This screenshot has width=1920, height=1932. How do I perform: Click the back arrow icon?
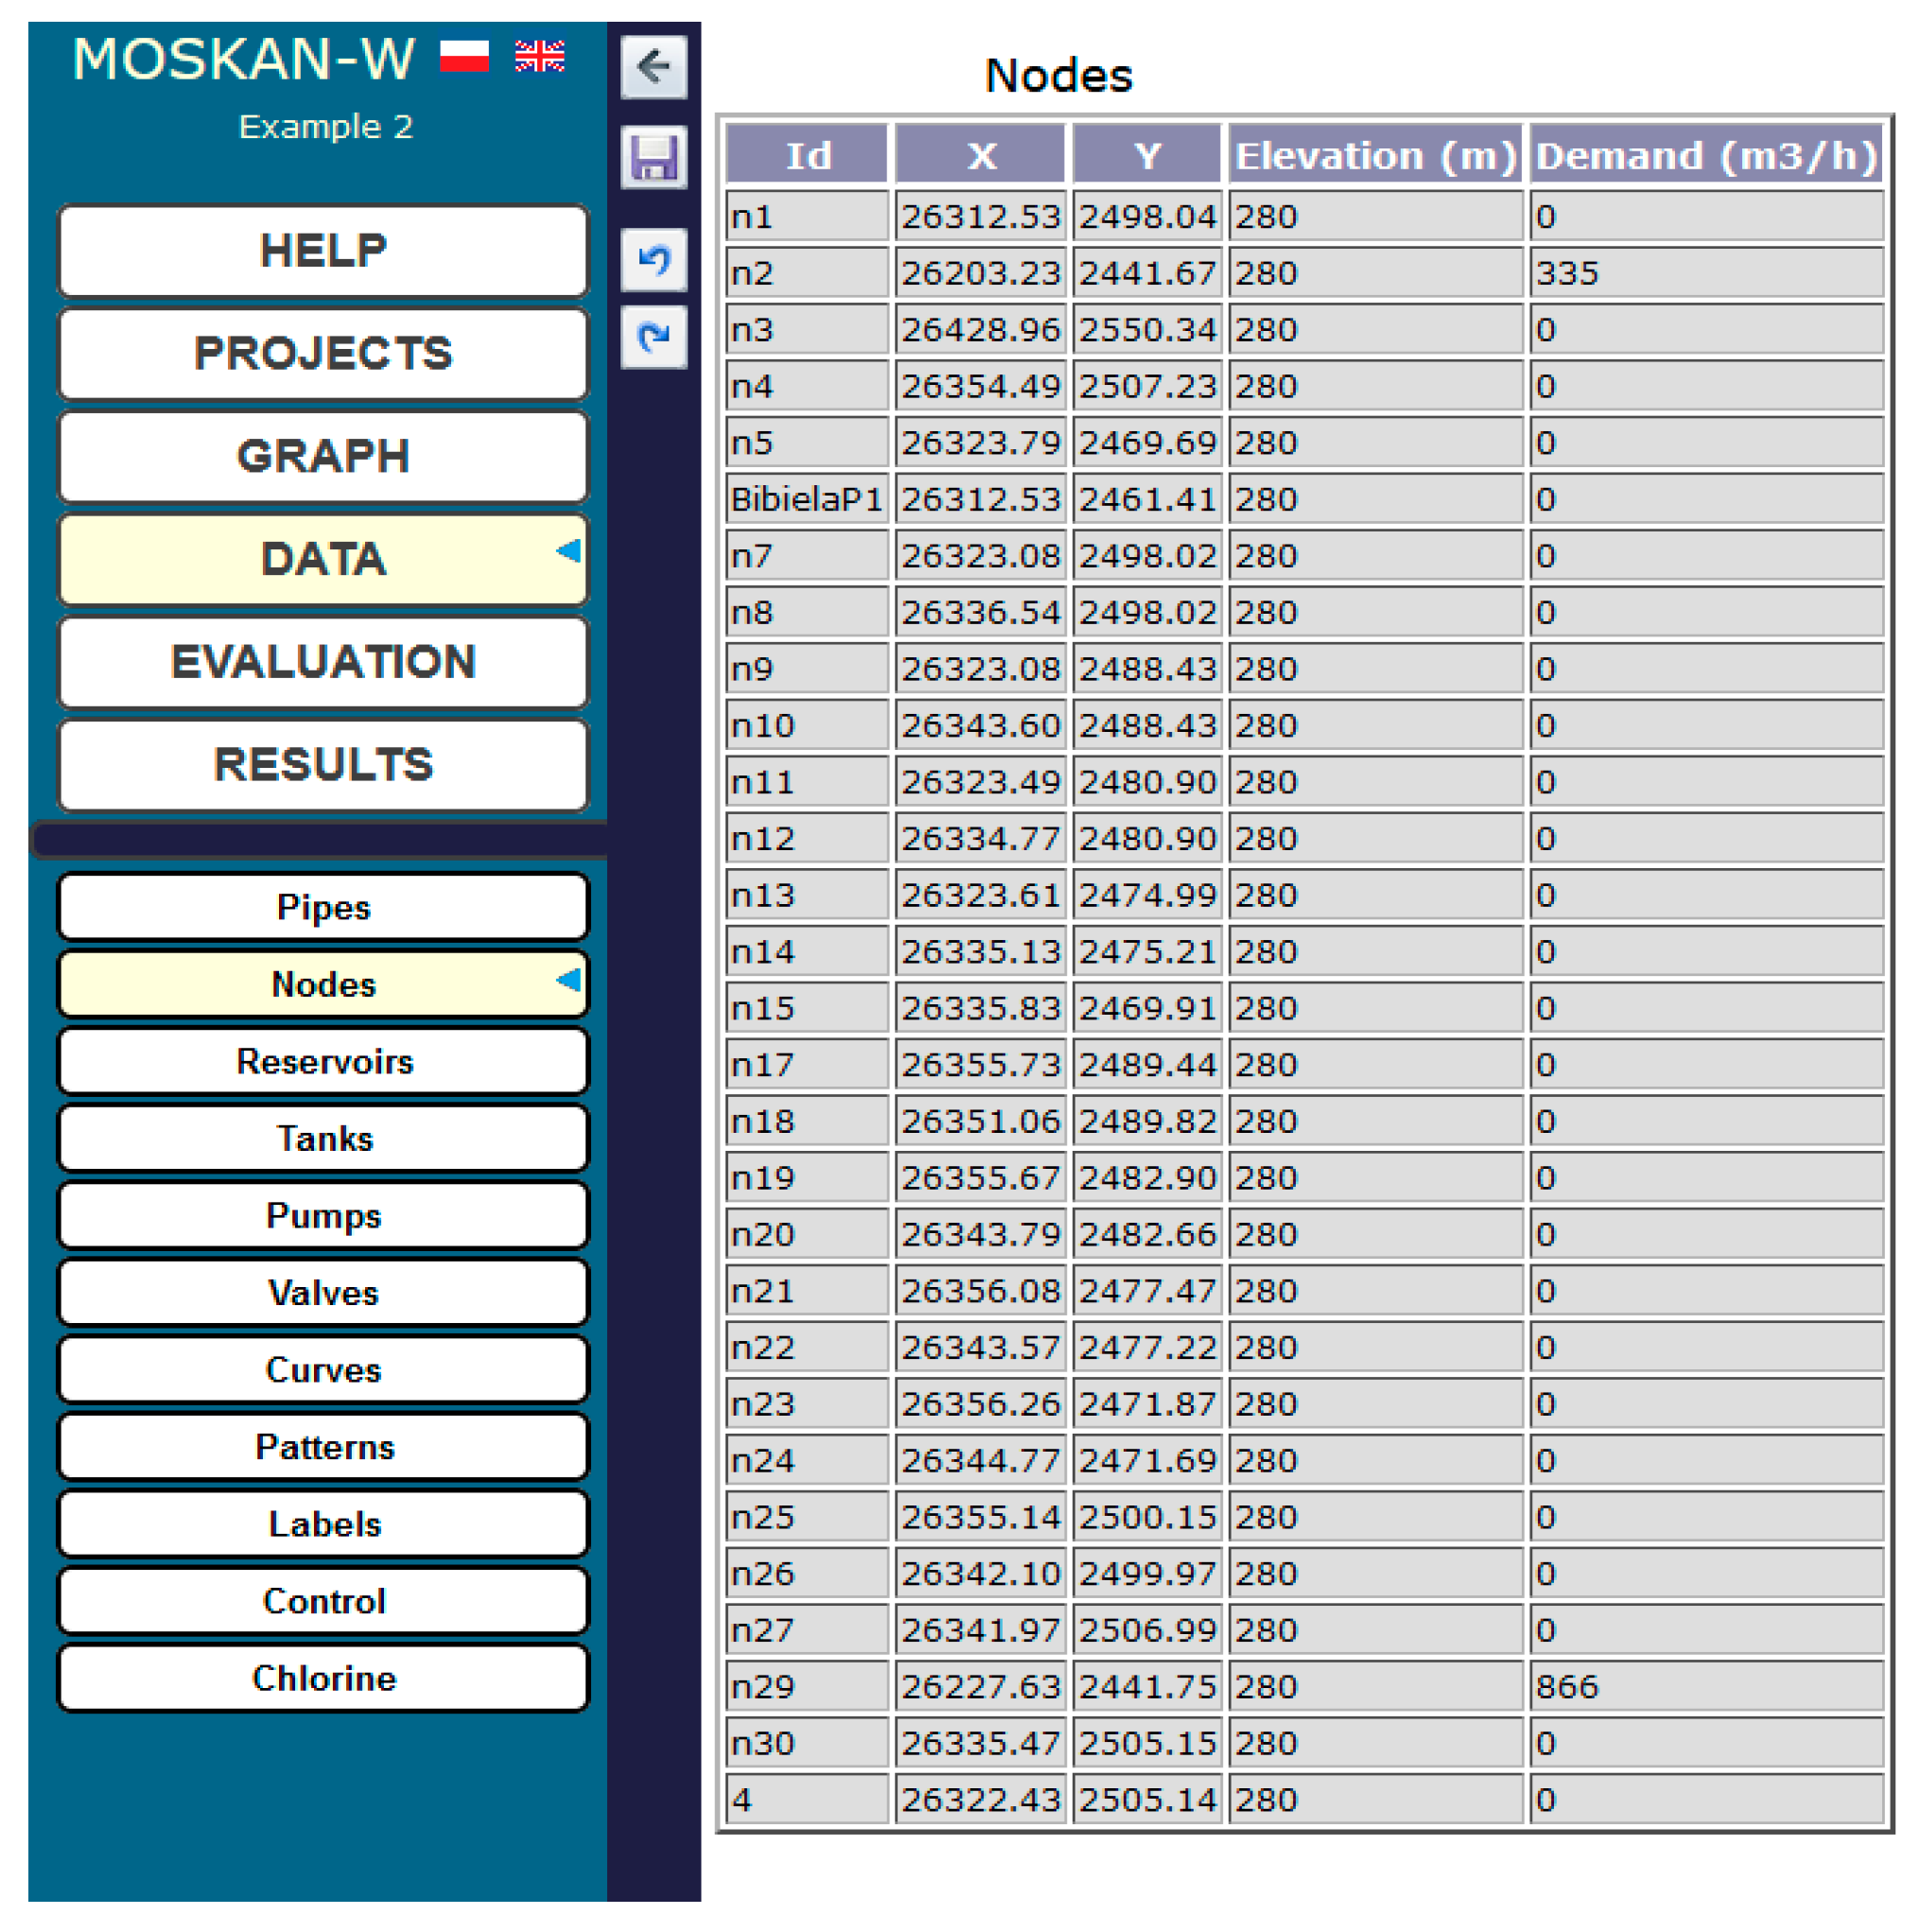click(x=653, y=67)
